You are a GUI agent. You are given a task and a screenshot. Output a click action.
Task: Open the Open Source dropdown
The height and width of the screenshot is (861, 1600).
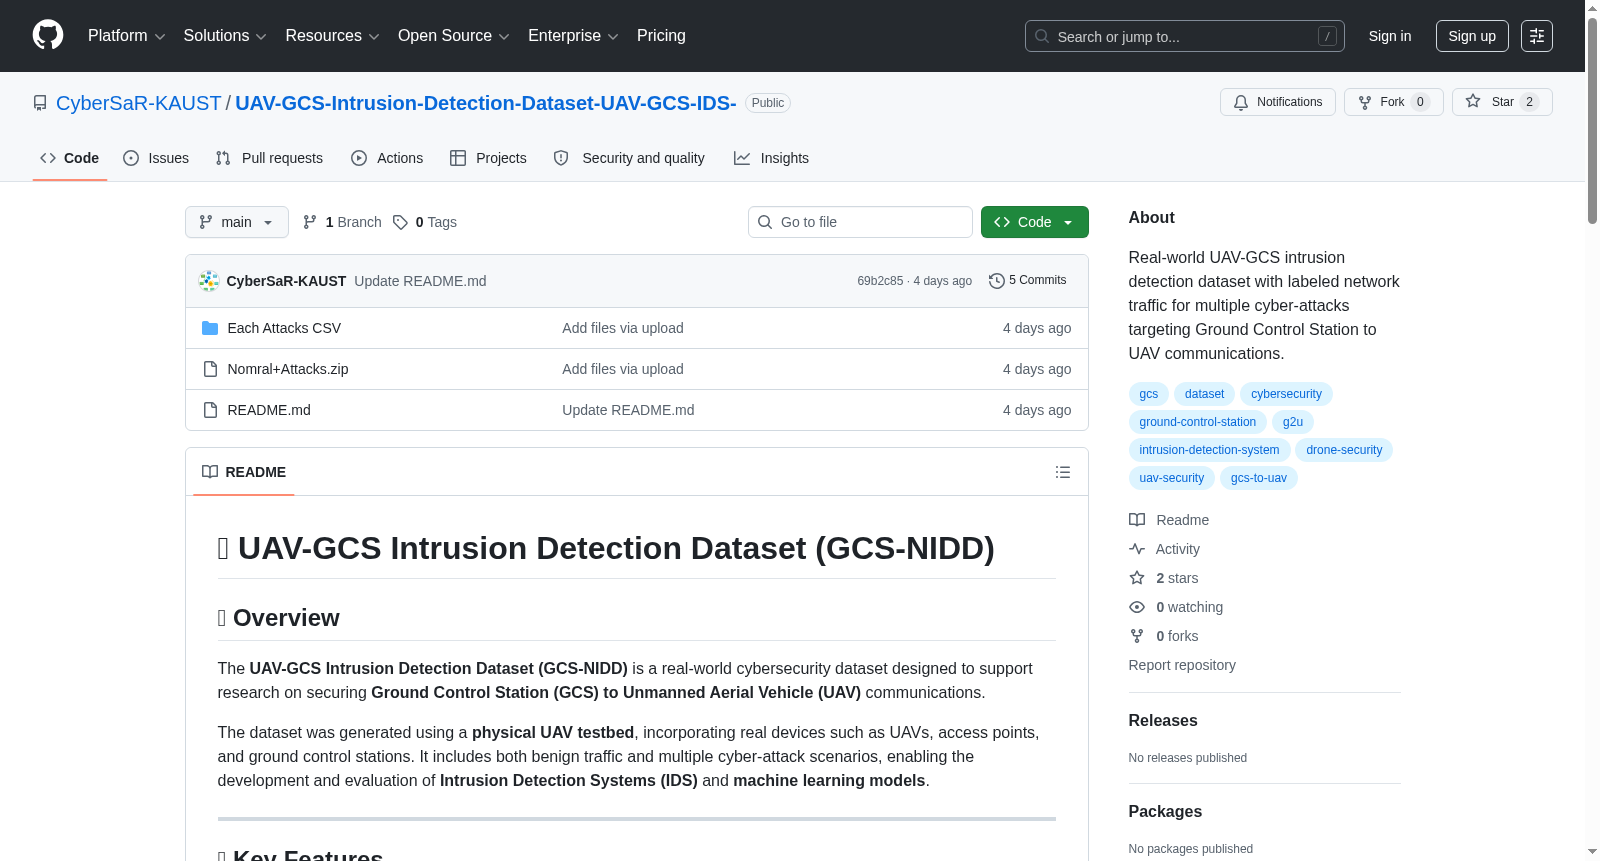coord(454,36)
